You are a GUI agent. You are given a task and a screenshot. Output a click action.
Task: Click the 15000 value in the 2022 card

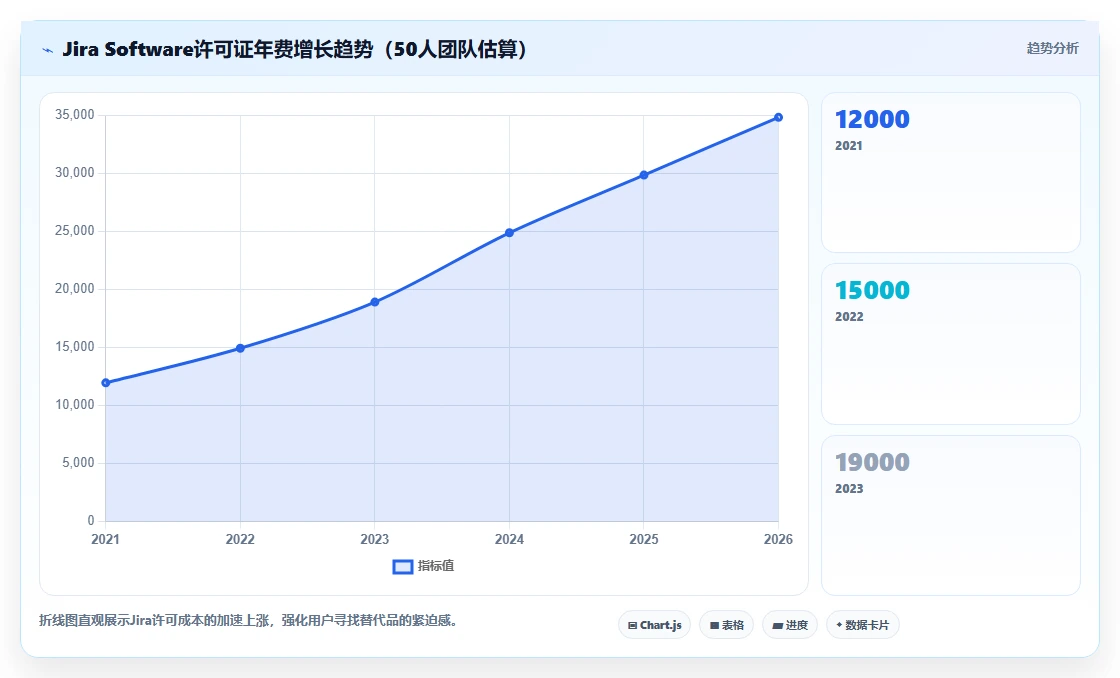[872, 291]
